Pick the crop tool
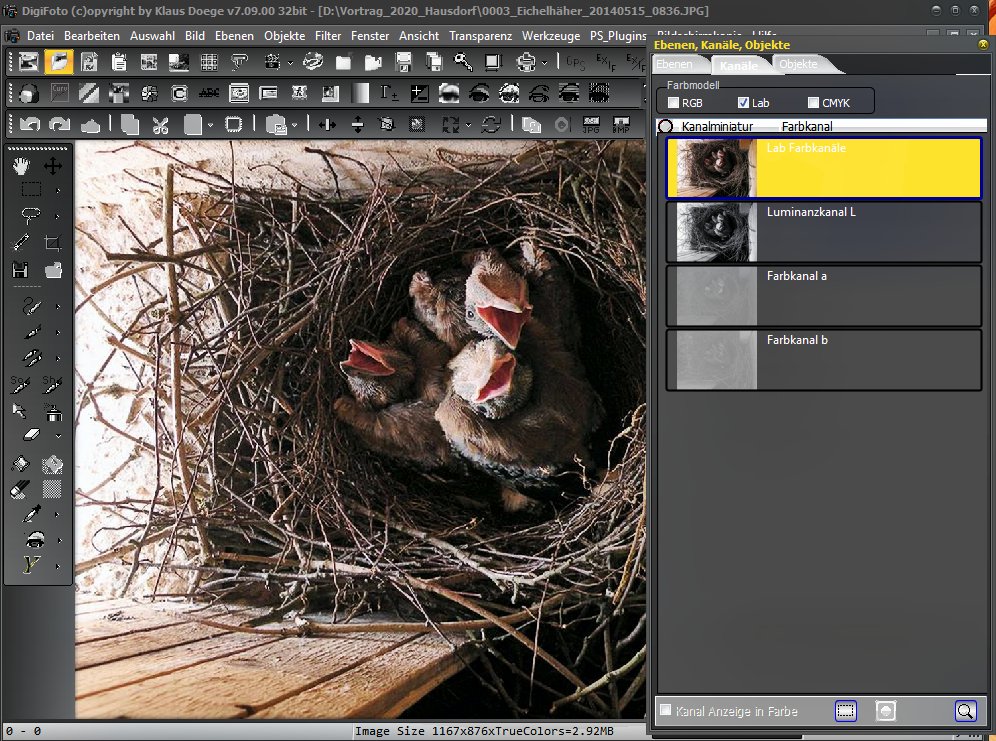Image resolution: width=996 pixels, height=741 pixels. [x=53, y=243]
